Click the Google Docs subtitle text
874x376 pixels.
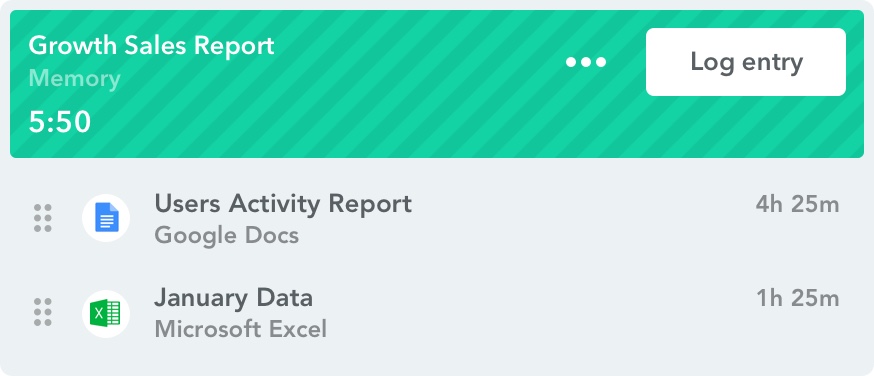227,236
